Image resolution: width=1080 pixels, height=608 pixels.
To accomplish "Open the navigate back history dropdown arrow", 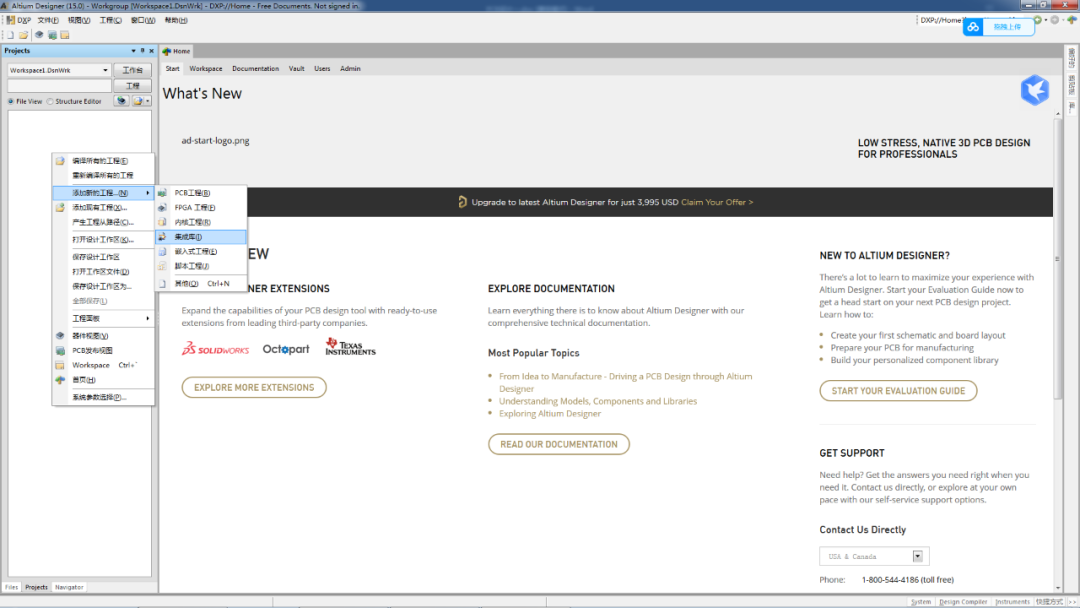I will pyautogui.click(x=1046, y=20).
